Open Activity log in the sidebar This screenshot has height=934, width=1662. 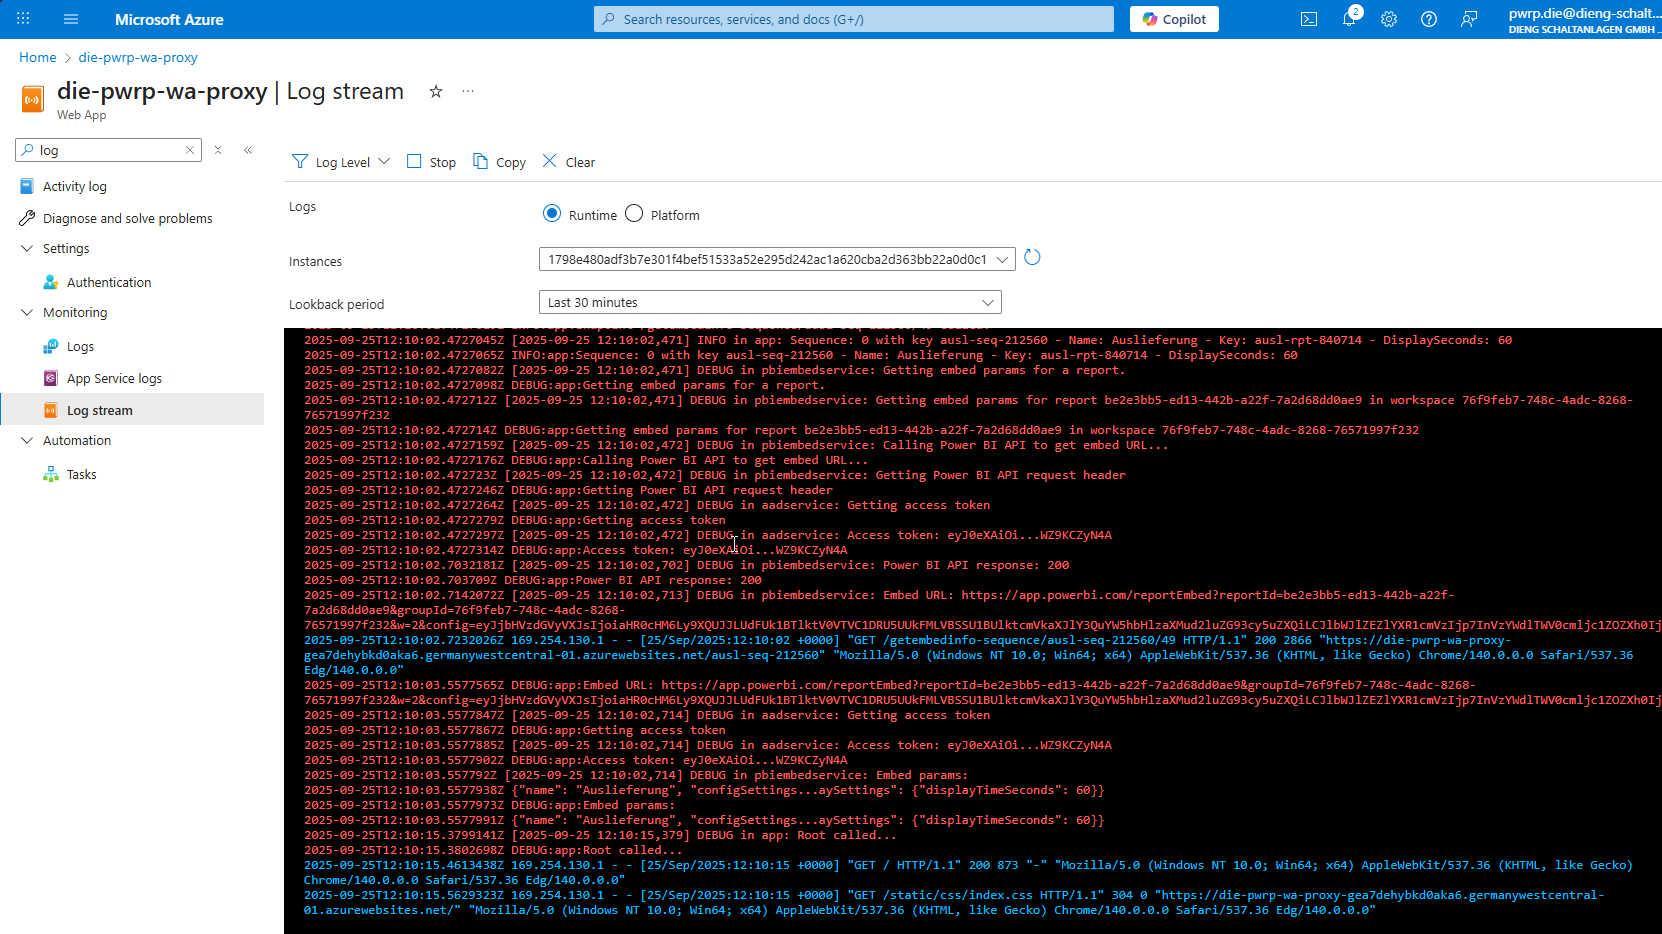75,186
